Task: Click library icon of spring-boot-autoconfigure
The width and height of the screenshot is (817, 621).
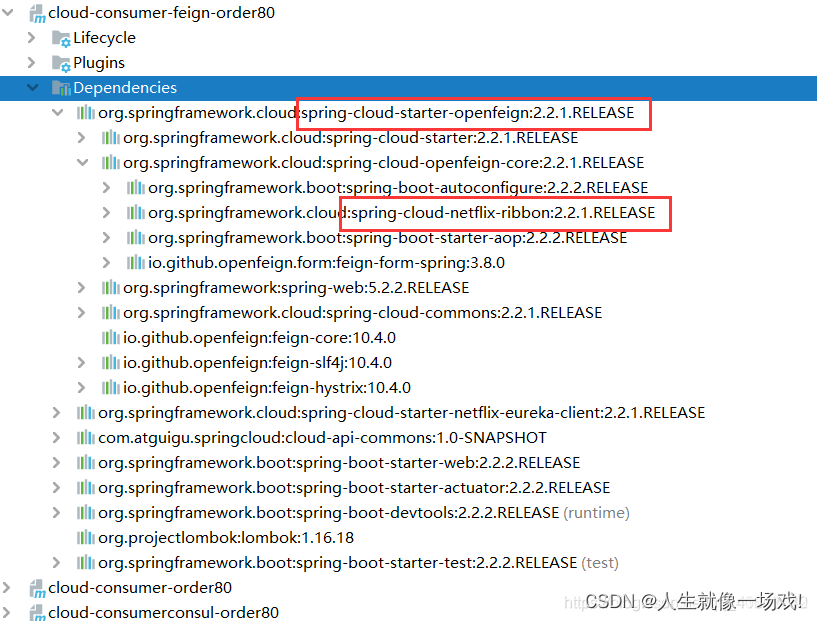Action: (135, 188)
